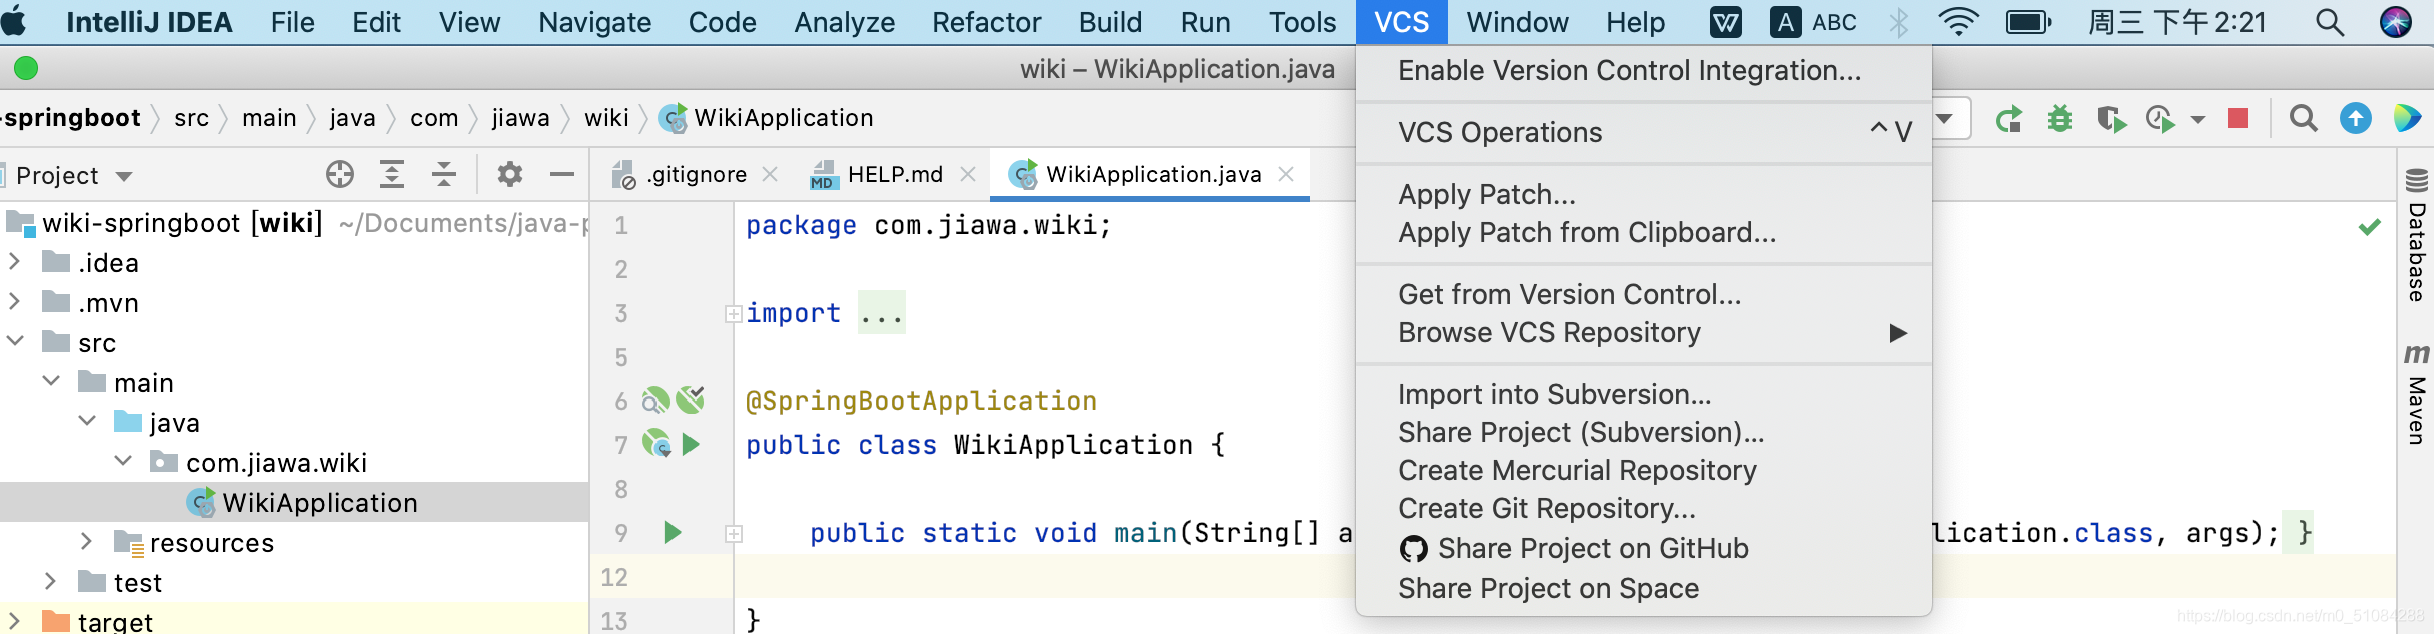
Task: Open Browse VCS Repository submenu
Action: click(1643, 333)
